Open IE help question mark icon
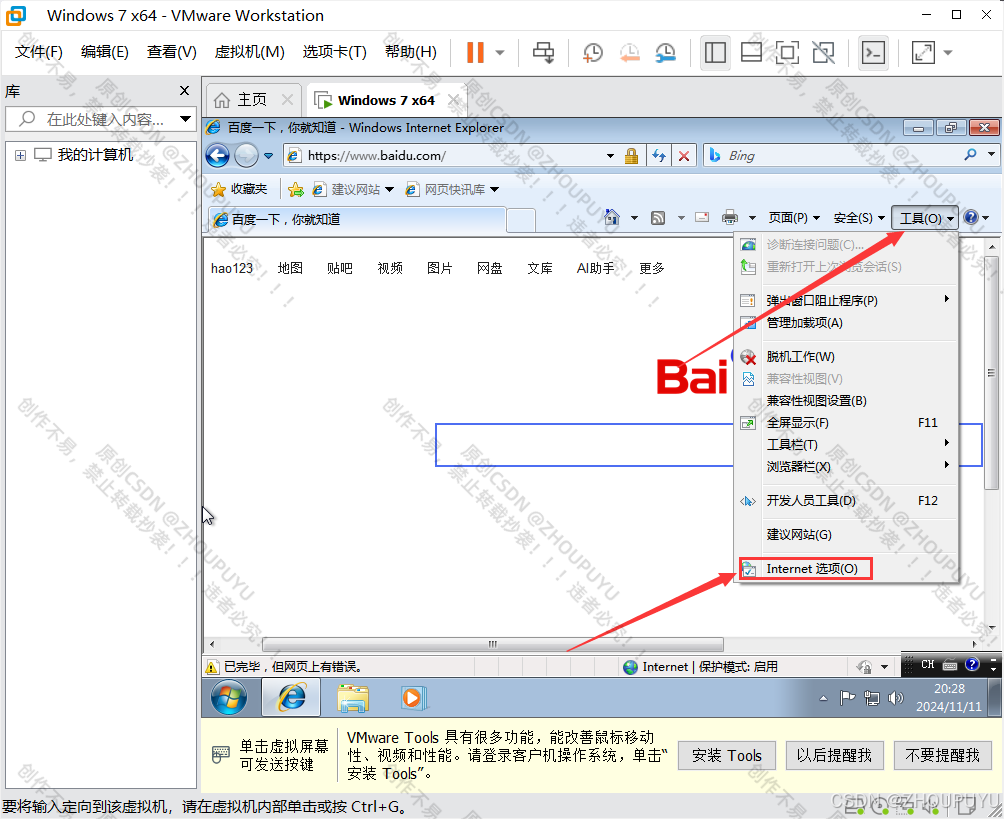 click(971, 218)
